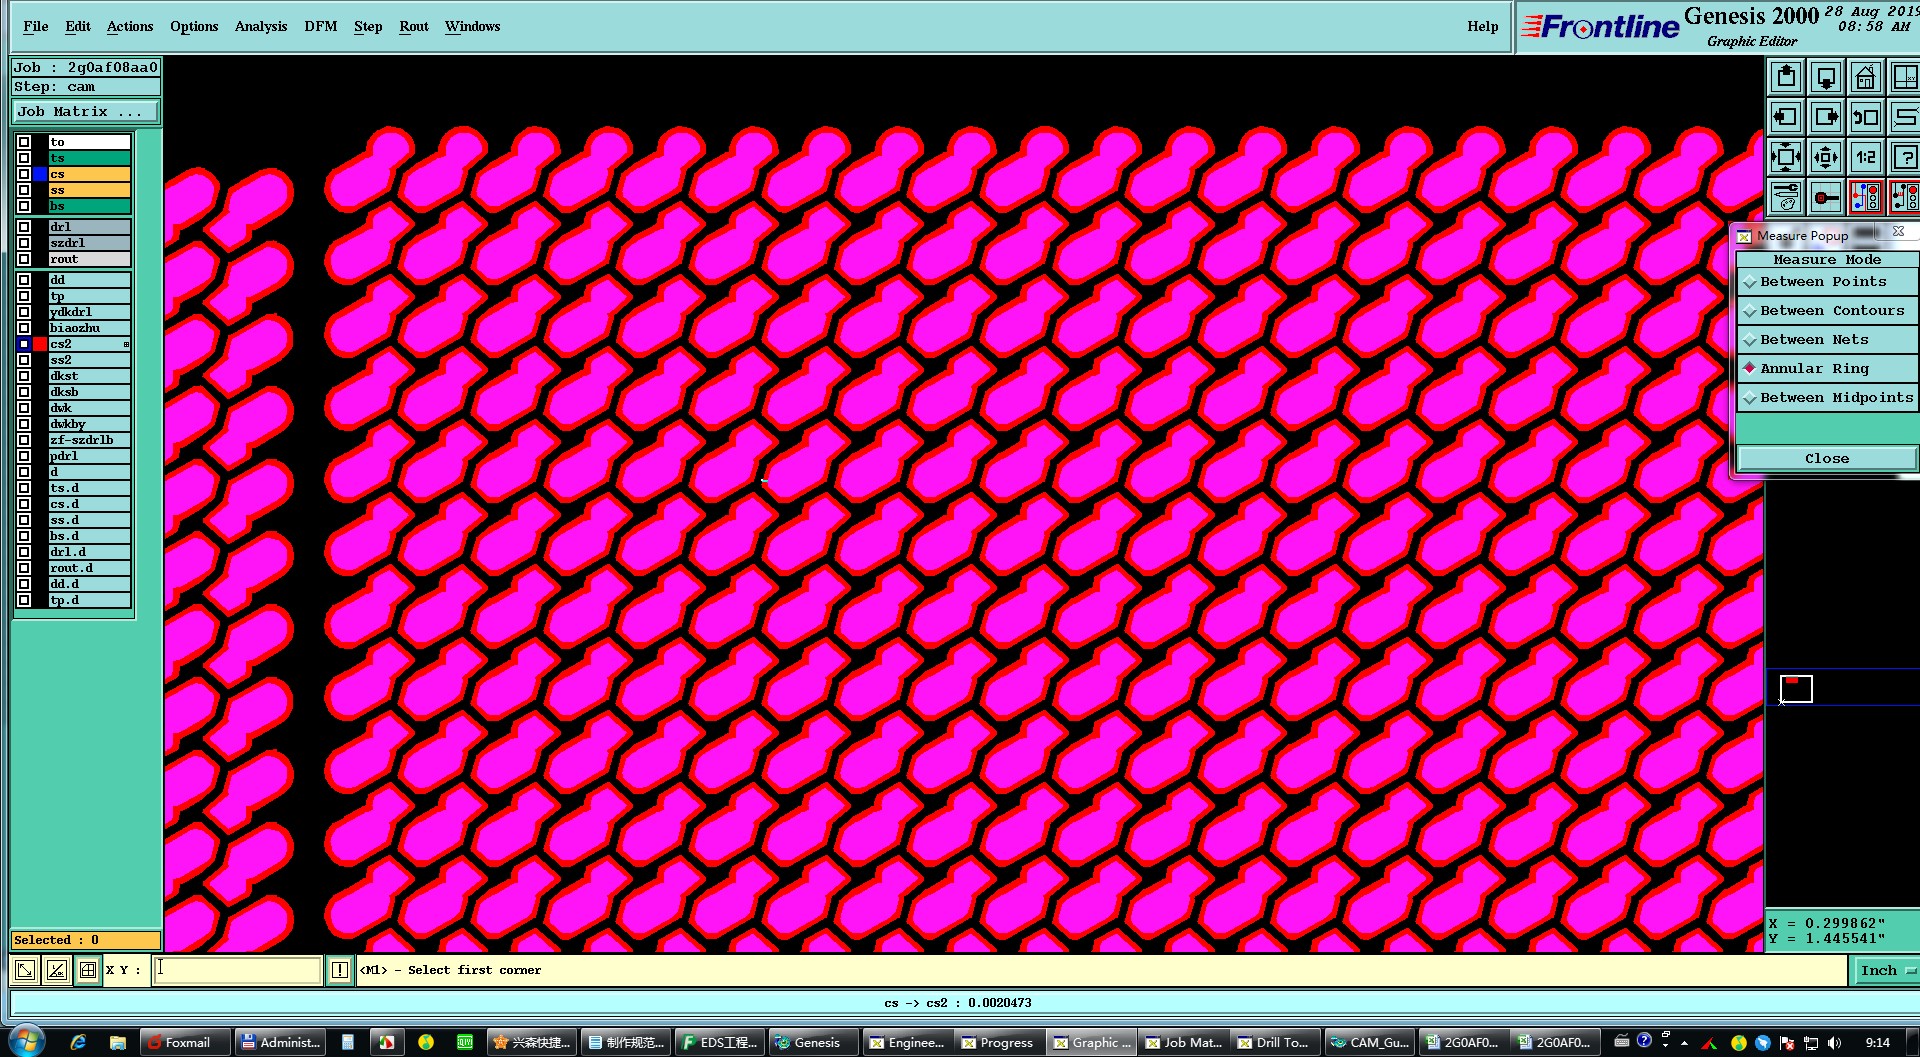
Task: Click the zoom-in icon with inward arrows
Action: click(1786, 157)
